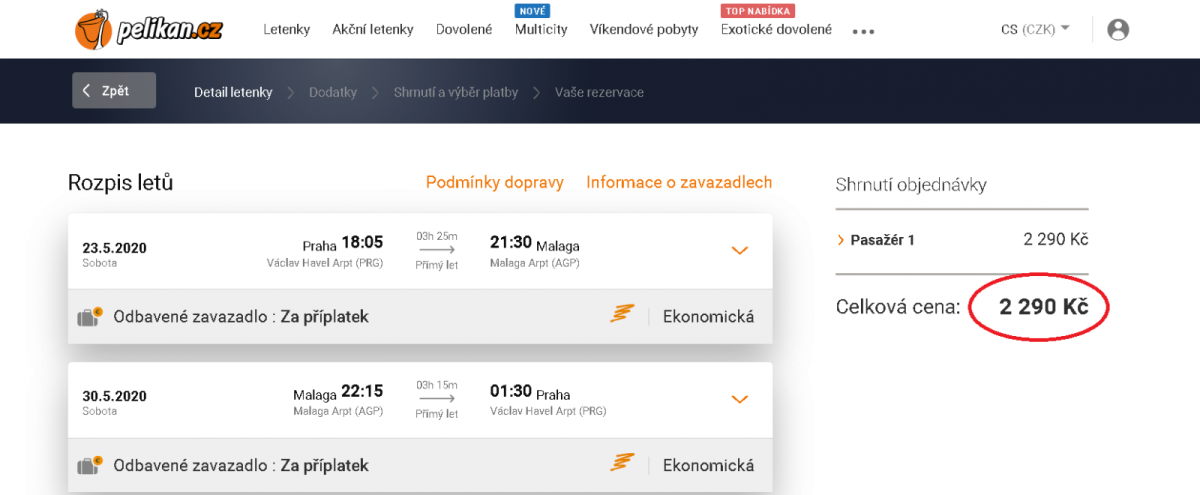Open the user account icon

[x=1118, y=29]
